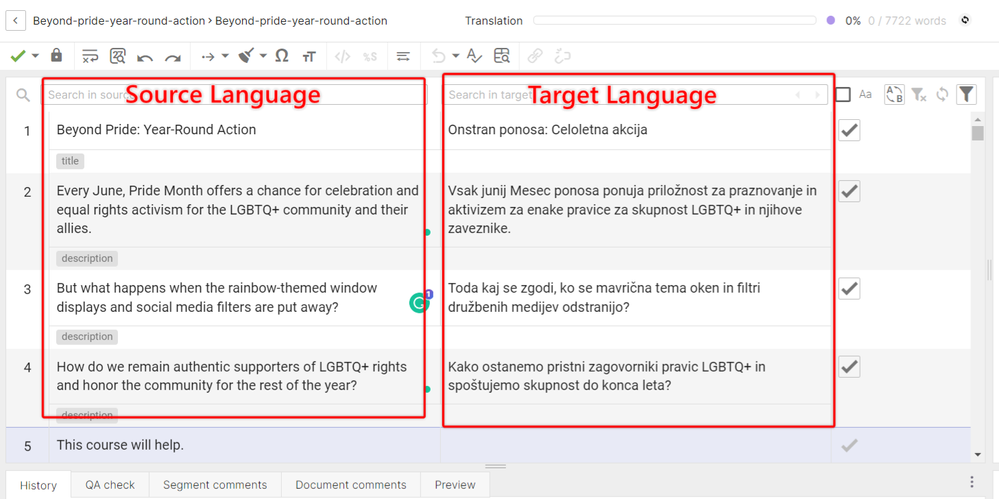Expand the confirm checkmark dropdown arrow

(x=36, y=56)
